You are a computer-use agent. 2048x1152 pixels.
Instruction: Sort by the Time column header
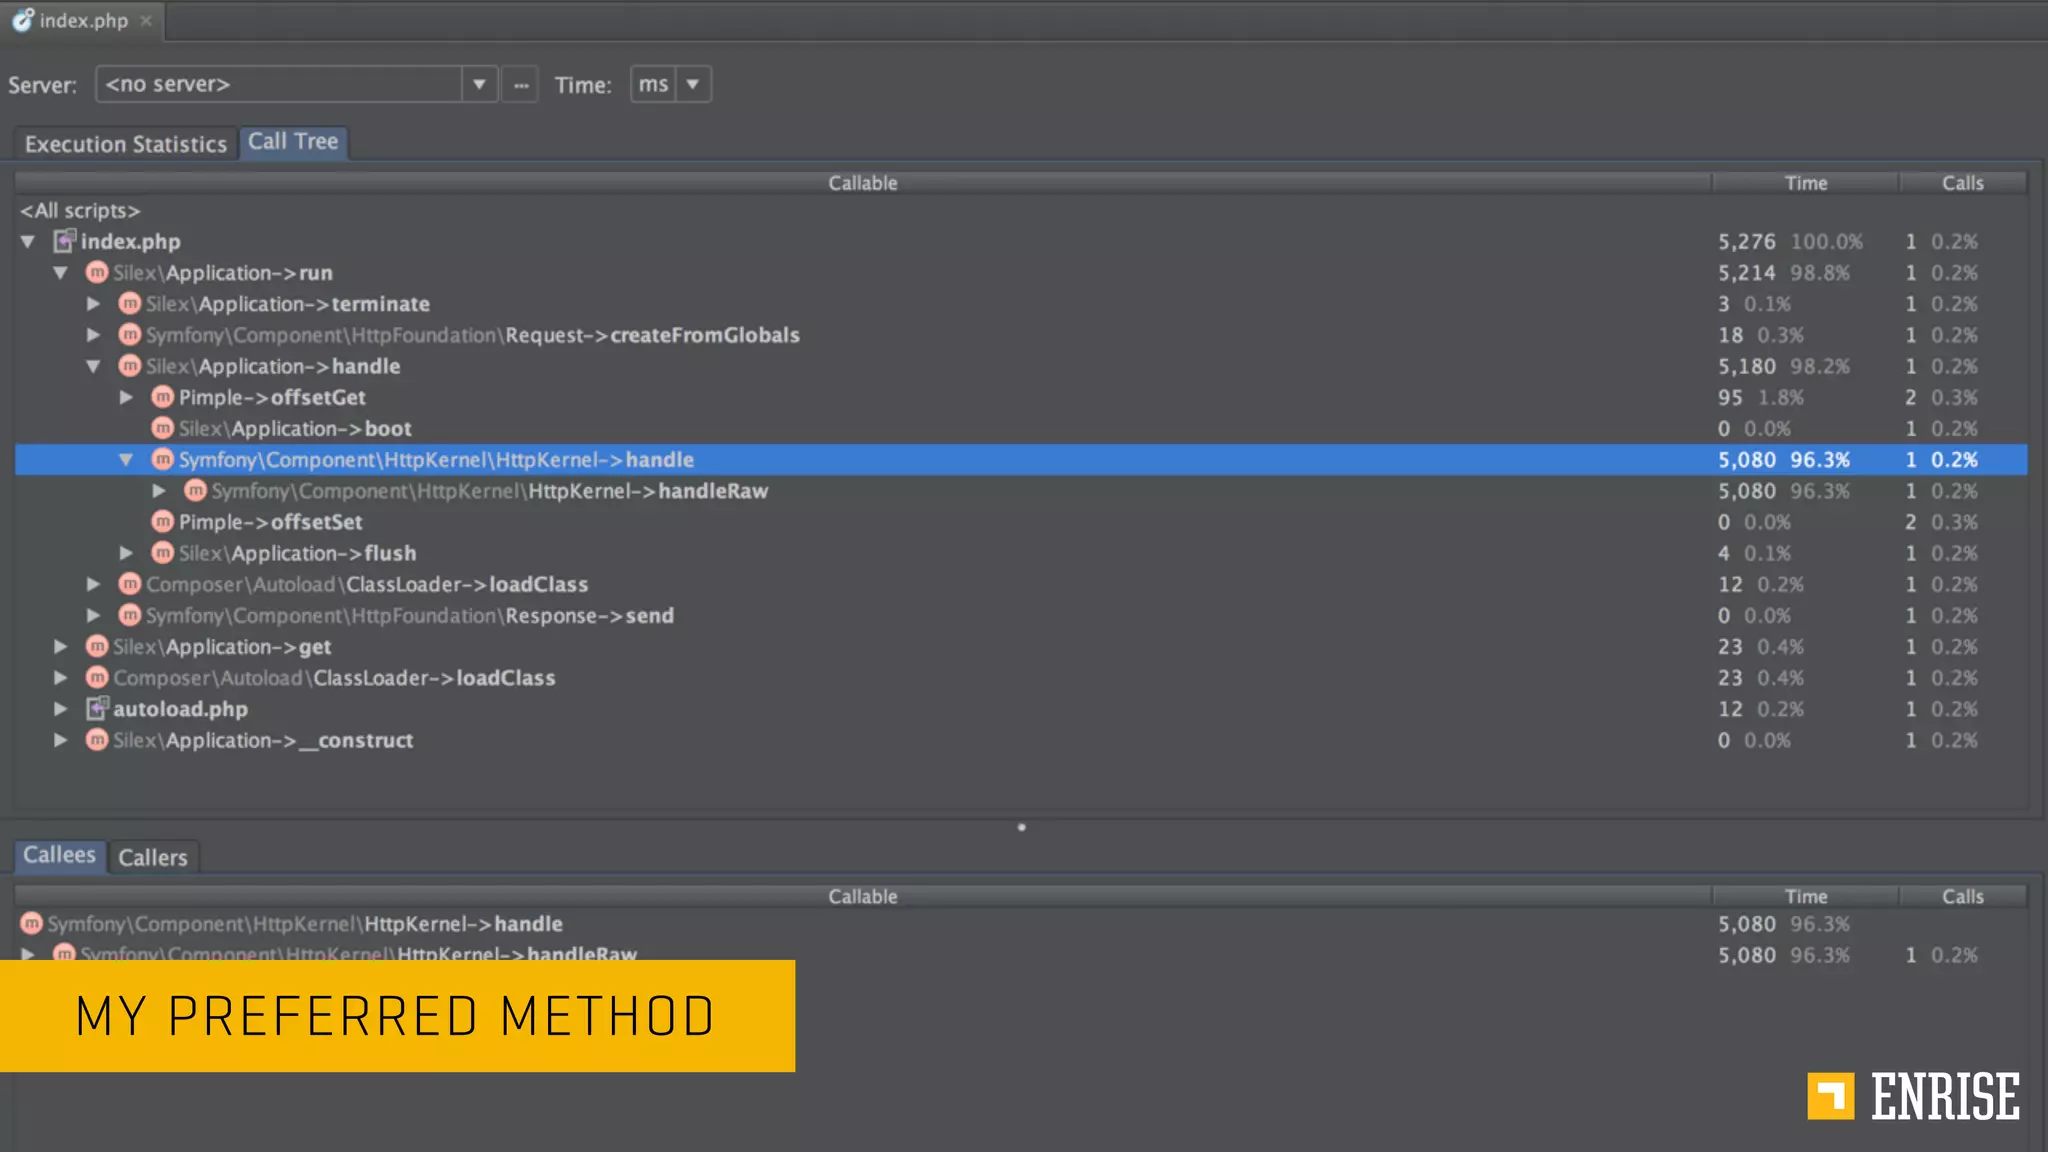pyautogui.click(x=1805, y=183)
